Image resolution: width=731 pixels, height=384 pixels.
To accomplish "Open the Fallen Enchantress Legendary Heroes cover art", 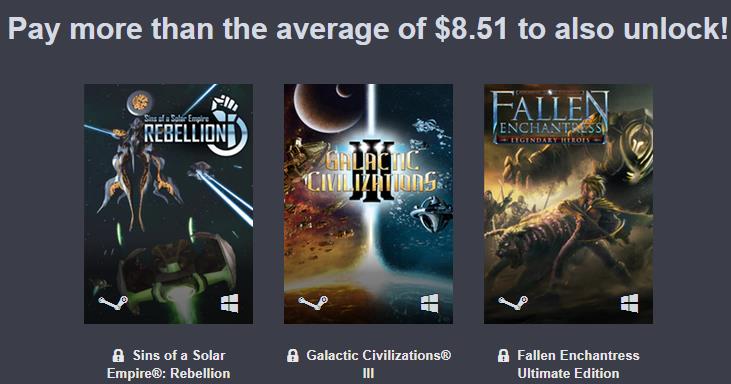I will coord(568,204).
